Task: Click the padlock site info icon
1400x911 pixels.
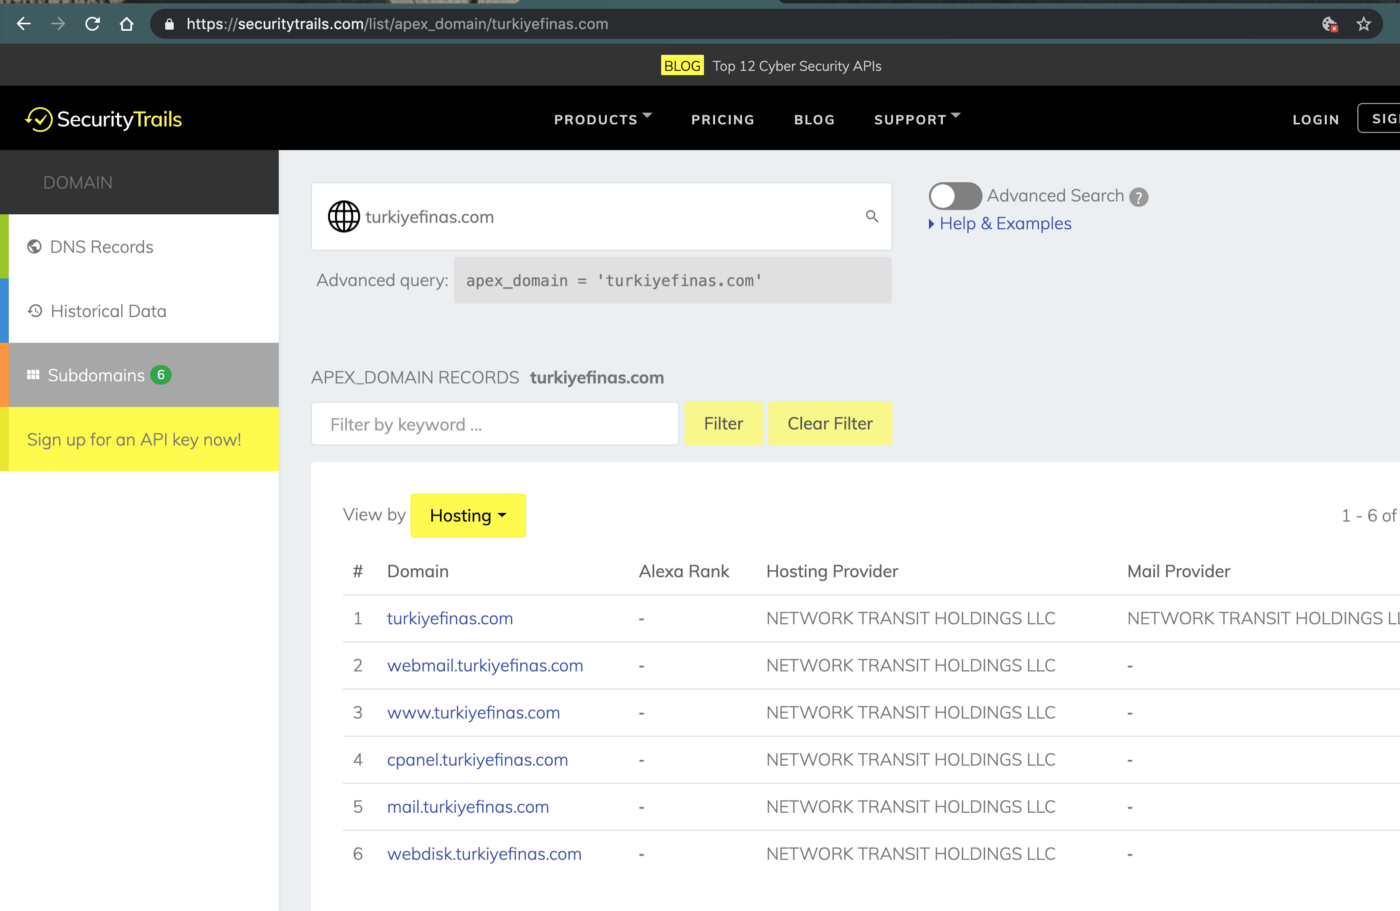Action: (x=169, y=24)
